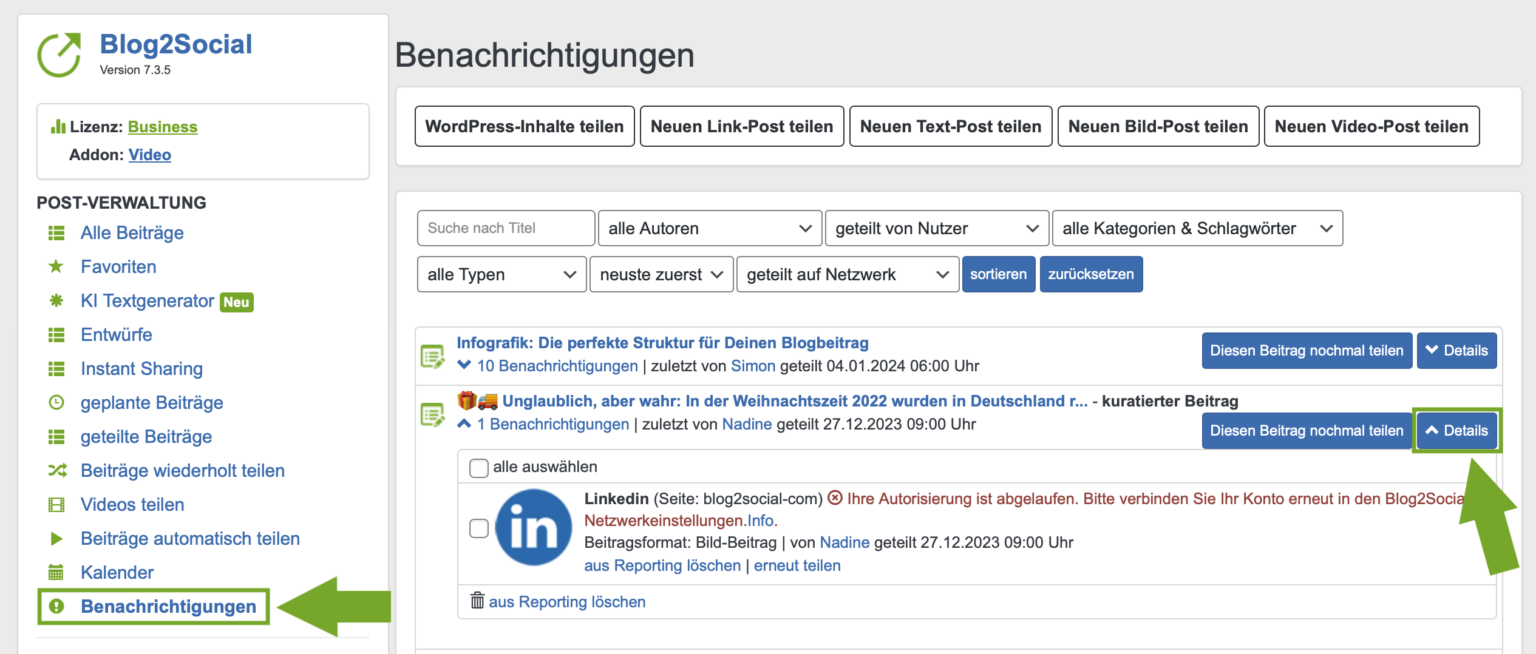Image resolution: width=1536 pixels, height=654 pixels.
Task: Check the alle auswählen checkbox
Action: (479, 467)
